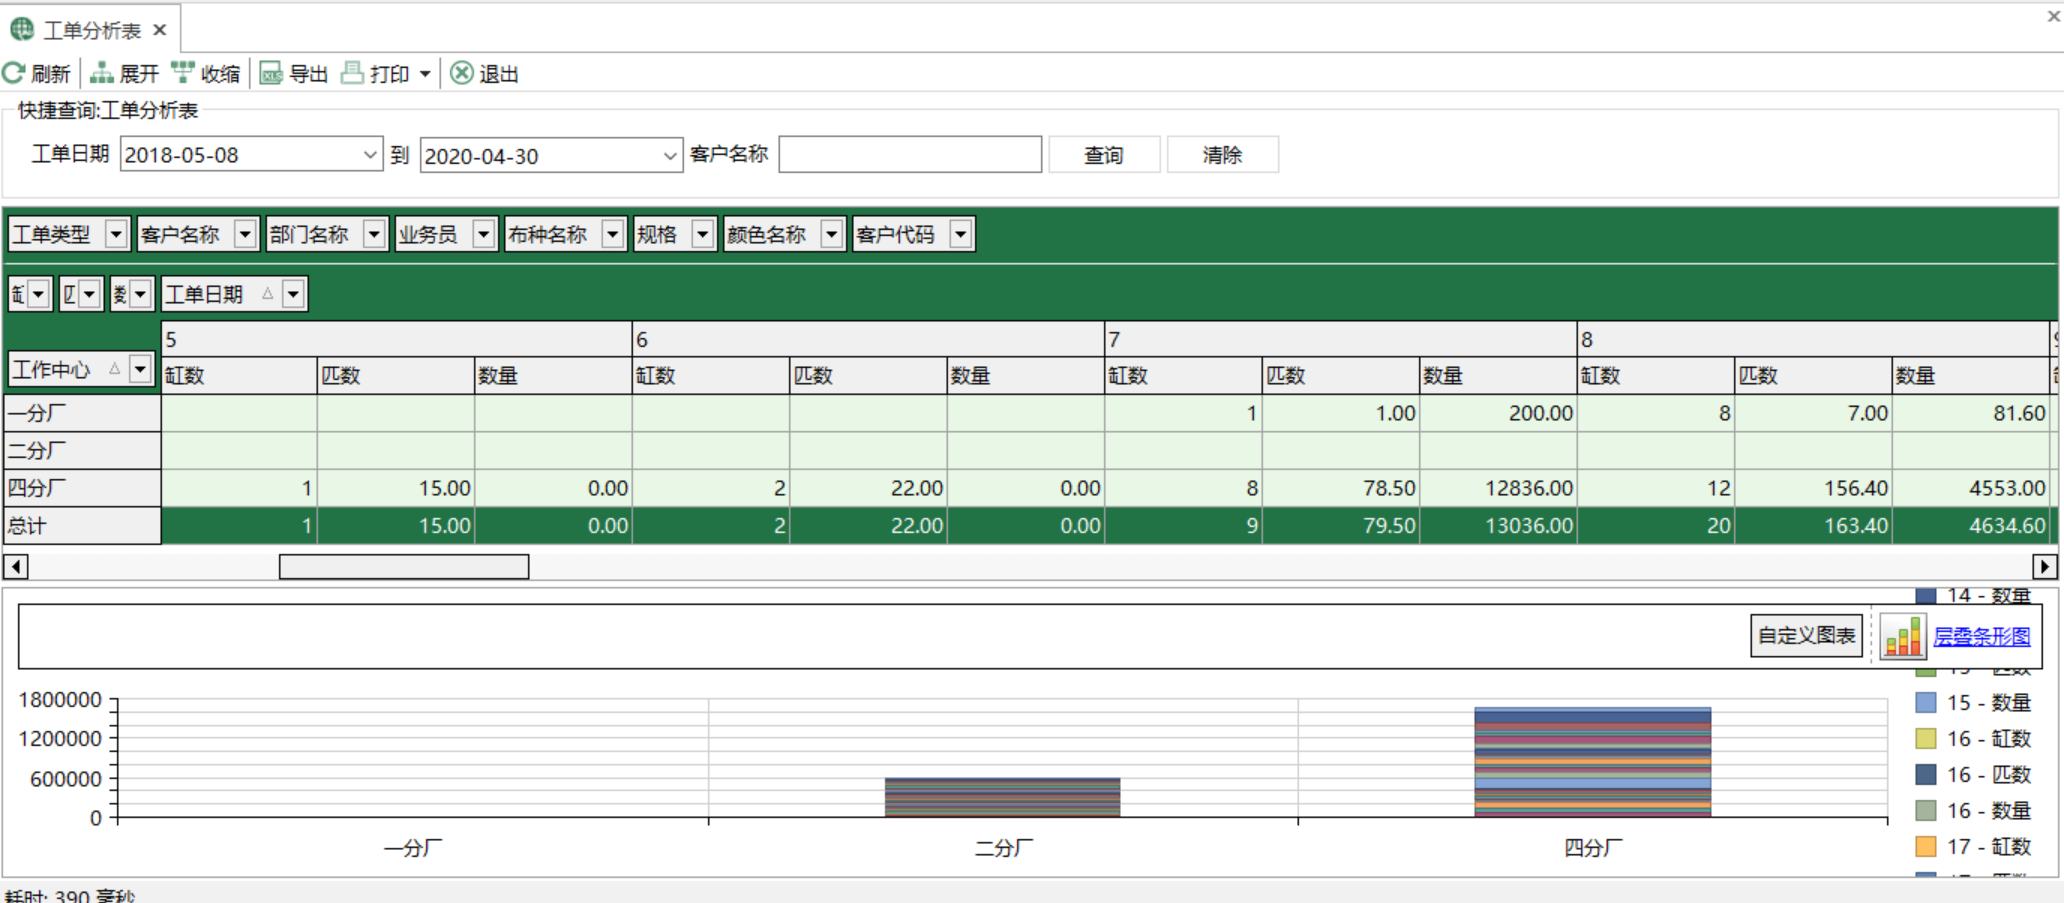Image resolution: width=2064 pixels, height=903 pixels.
Task: Click the 156.40 cell
Action: (x=1813, y=488)
